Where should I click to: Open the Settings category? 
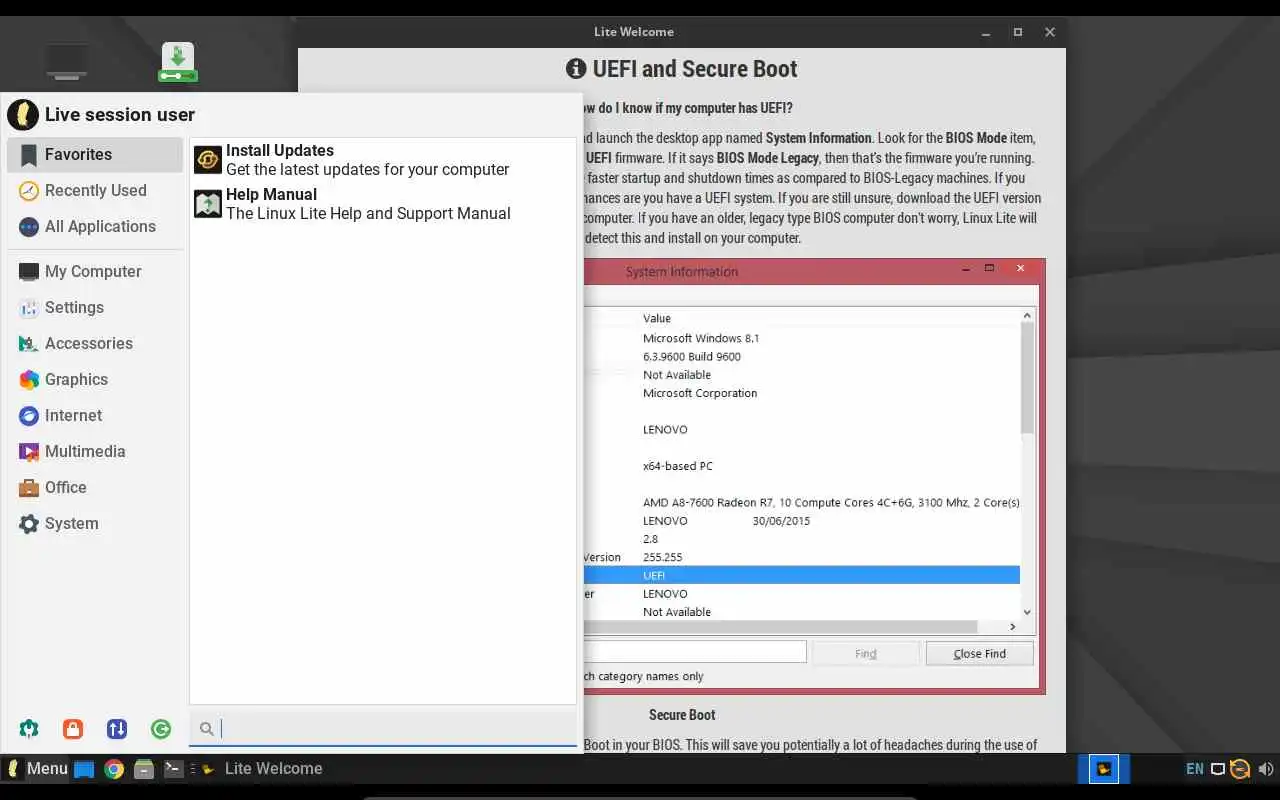pyautogui.click(x=95, y=308)
